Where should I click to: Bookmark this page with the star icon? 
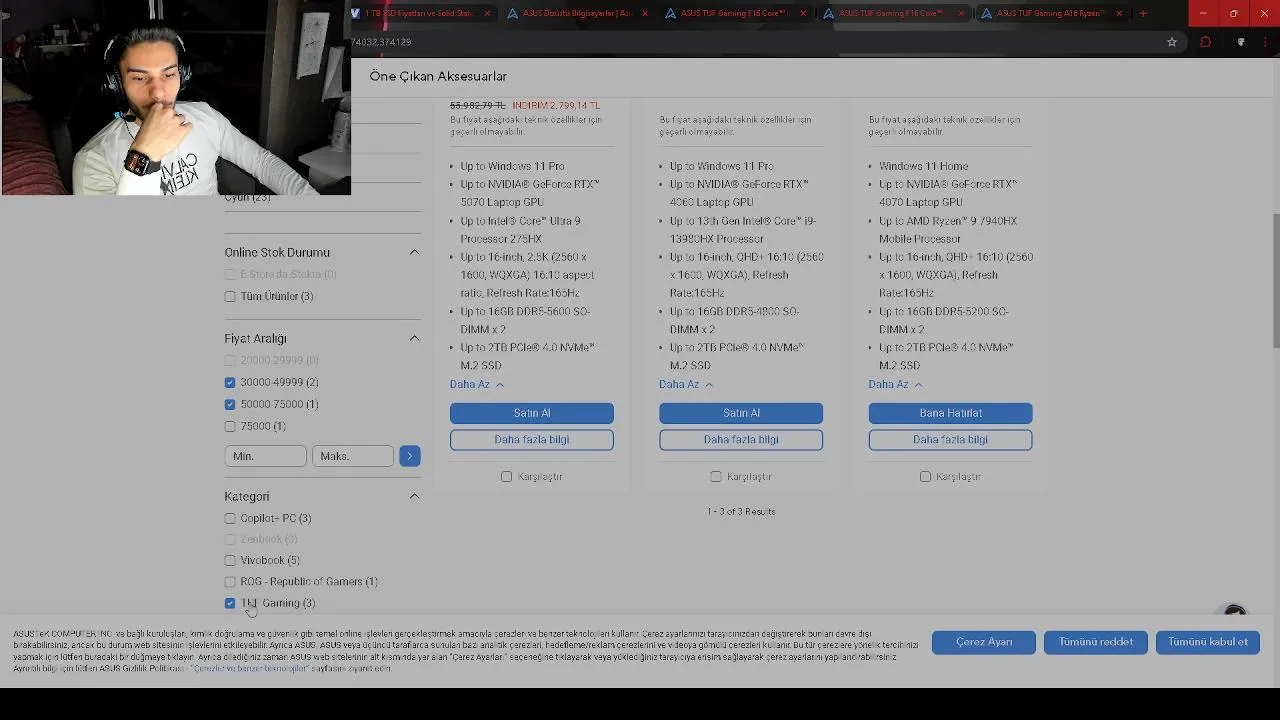(x=1172, y=42)
